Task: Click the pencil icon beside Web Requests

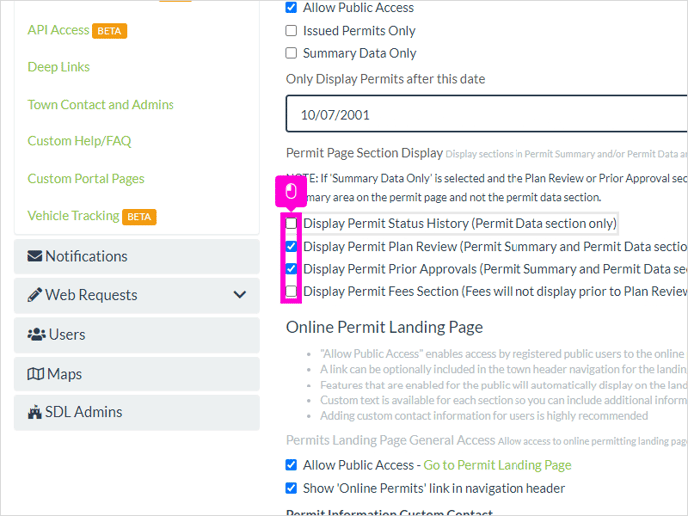Action: (x=35, y=295)
